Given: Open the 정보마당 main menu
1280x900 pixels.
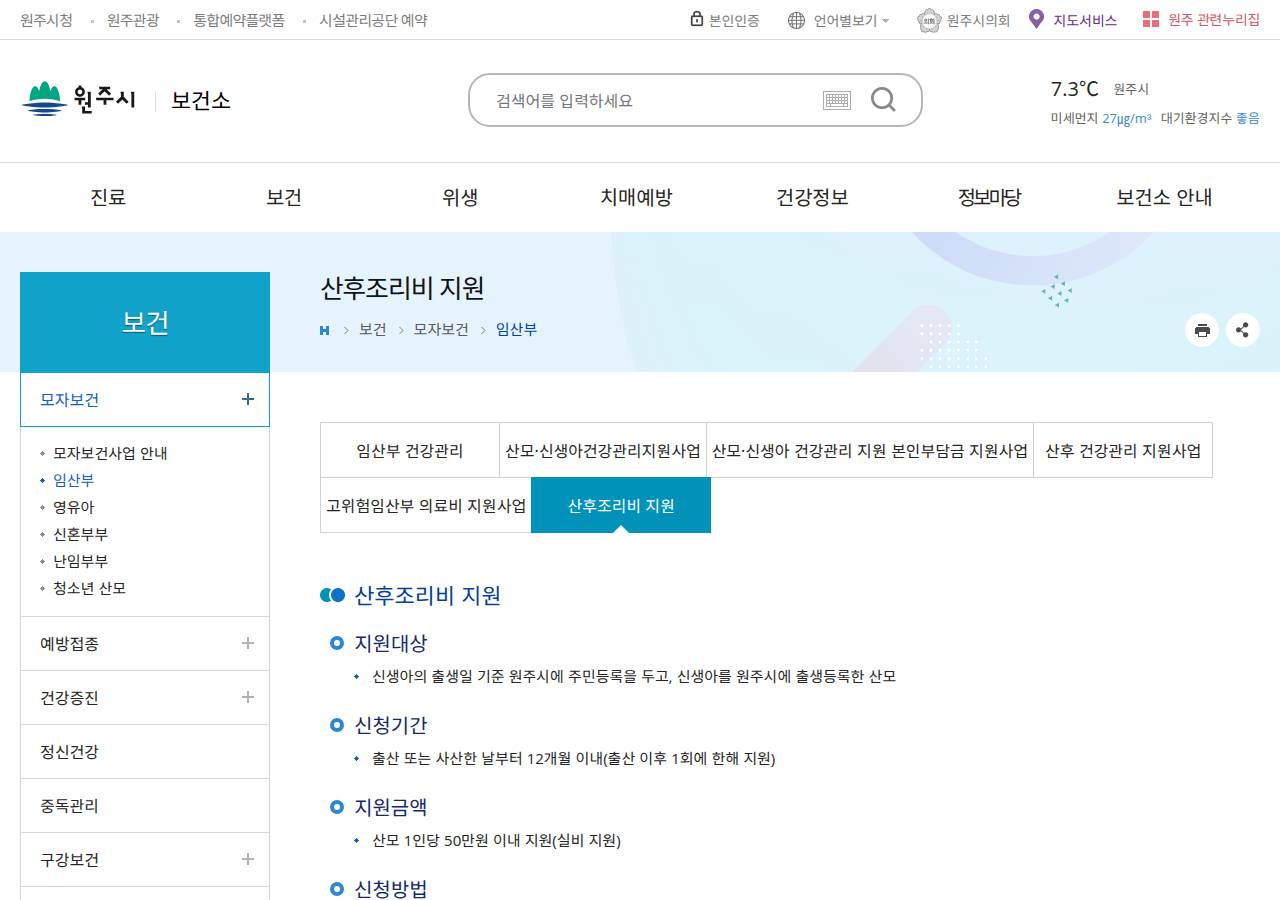Looking at the screenshot, I should pyautogui.click(x=990, y=197).
